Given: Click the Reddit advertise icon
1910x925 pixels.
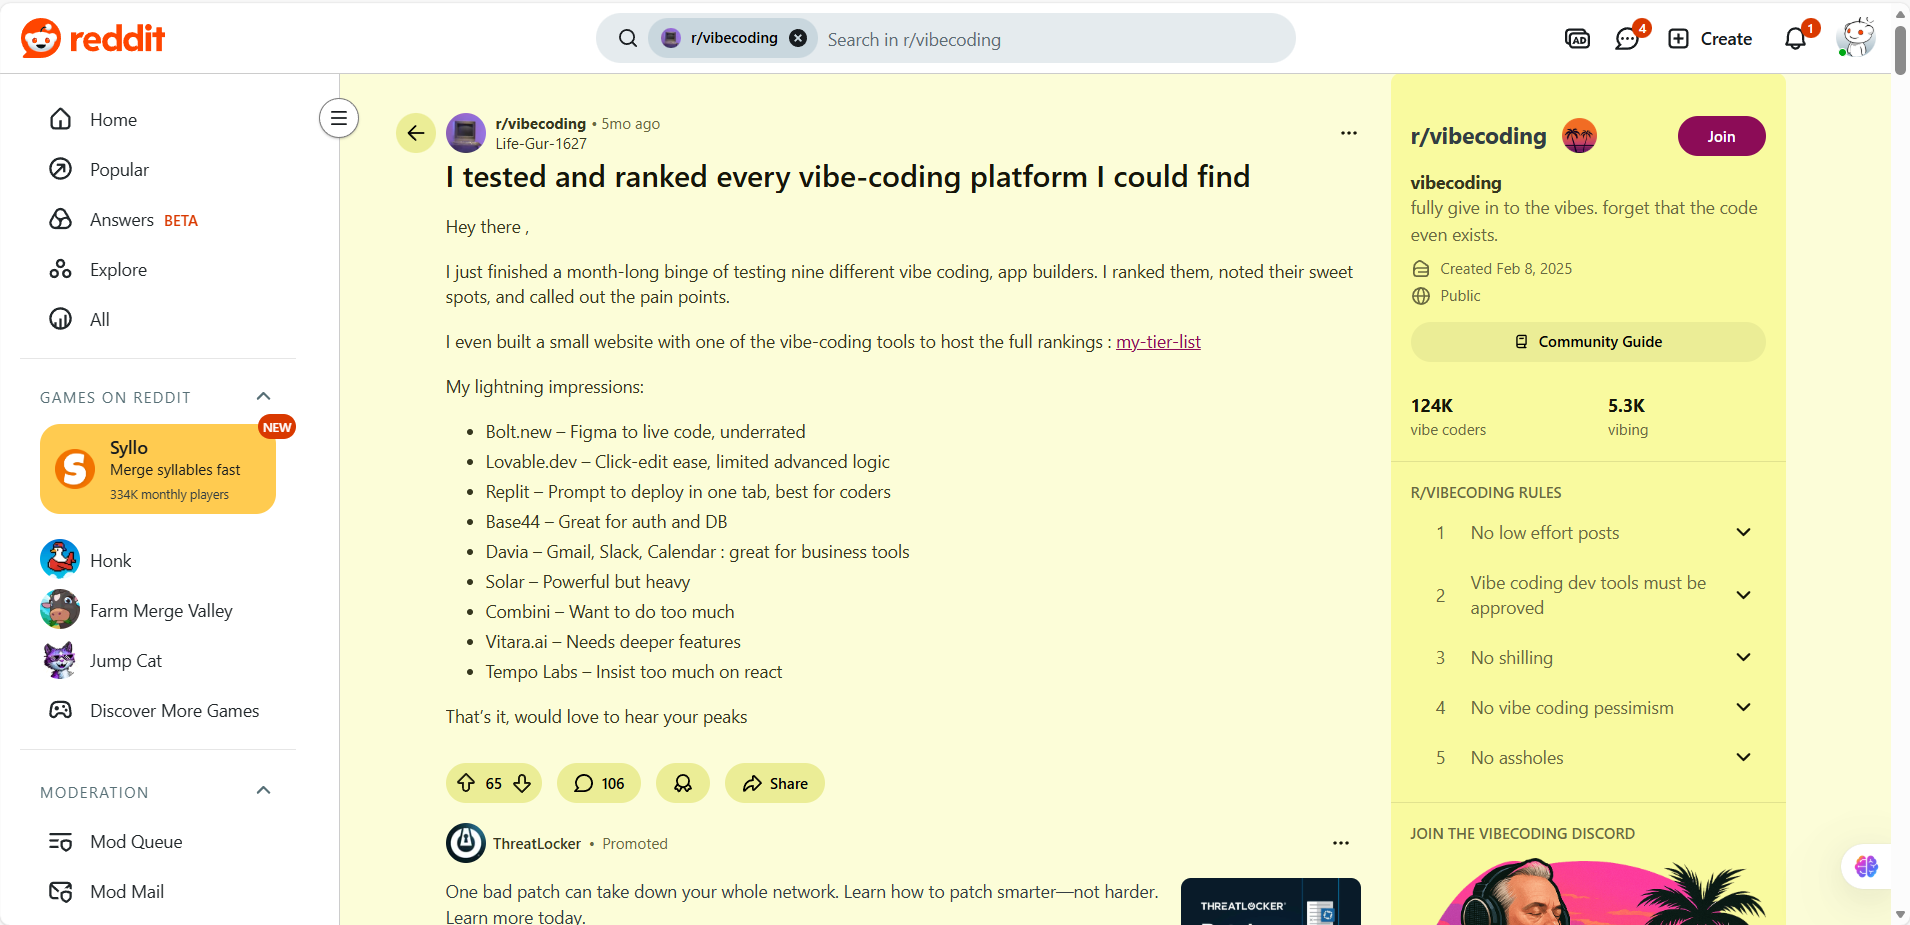Looking at the screenshot, I should coord(1577,39).
